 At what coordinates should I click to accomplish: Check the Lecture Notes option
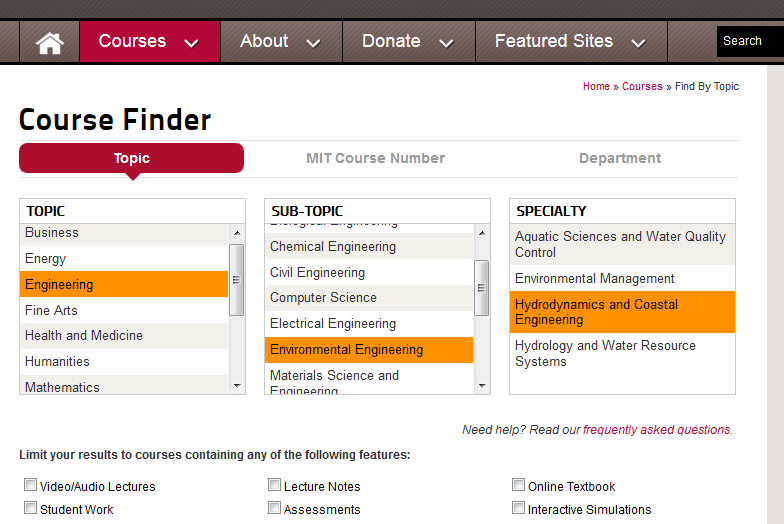(274, 485)
